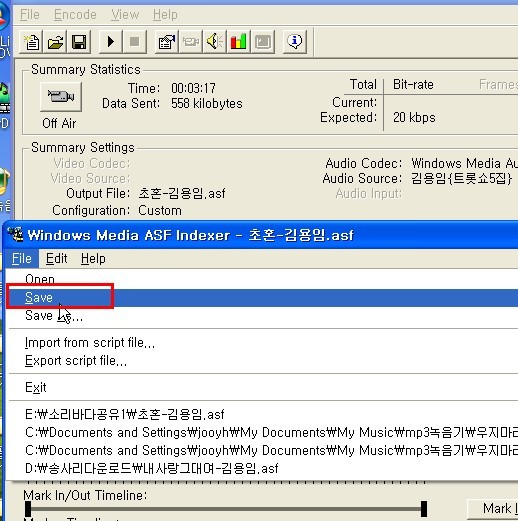Open recent file E:\소리바다공유1\초혼-김용임.asf
This screenshot has width=518, height=521.
point(262,414)
